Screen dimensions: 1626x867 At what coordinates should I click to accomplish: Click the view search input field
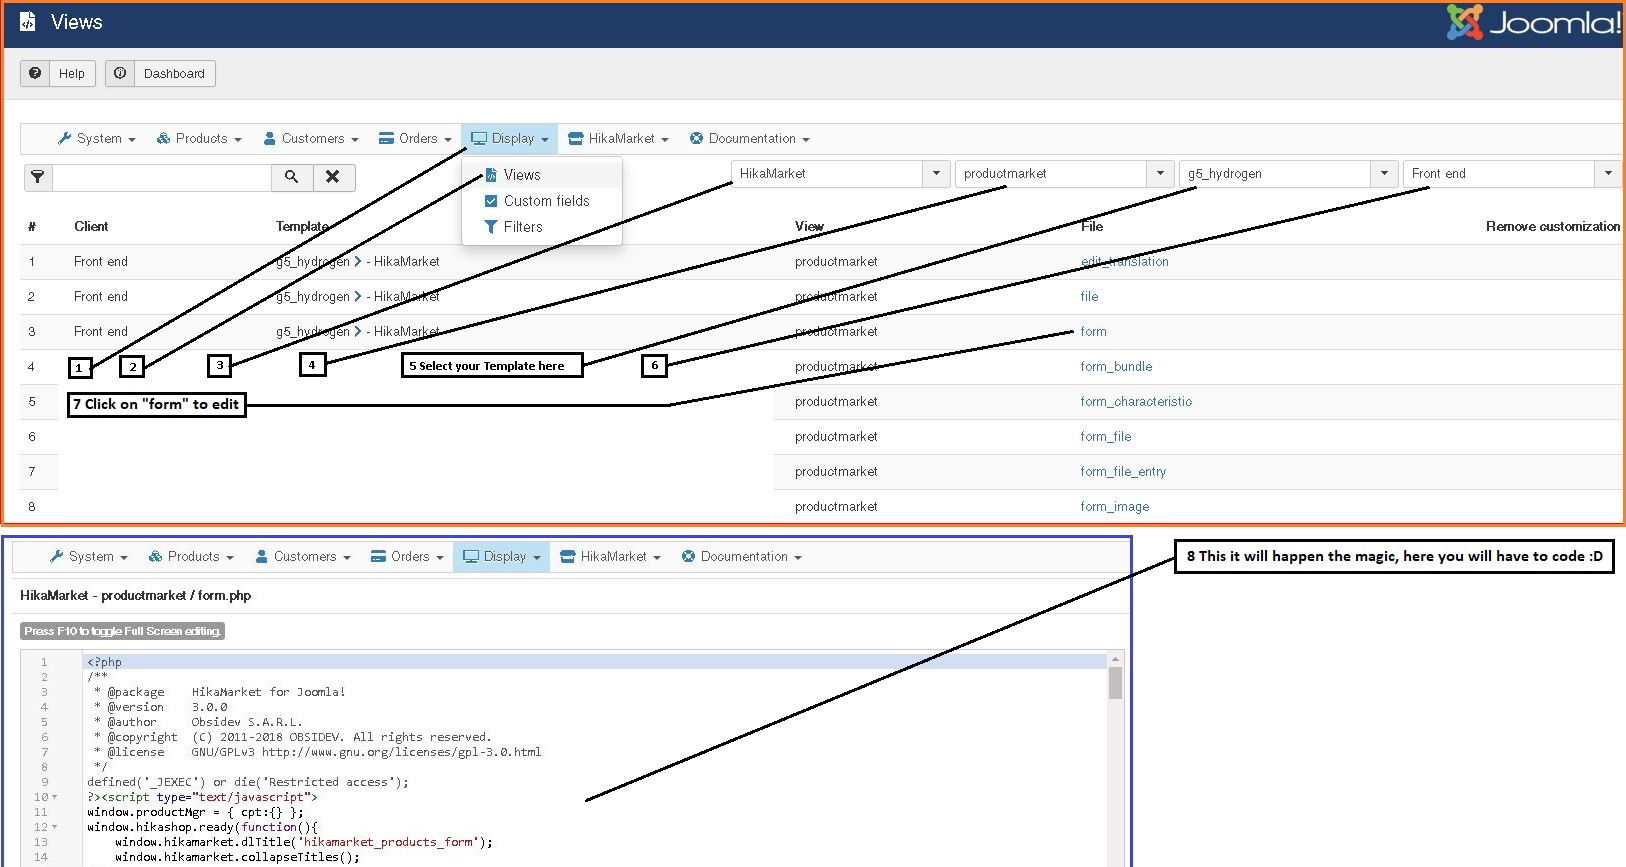tap(162, 177)
